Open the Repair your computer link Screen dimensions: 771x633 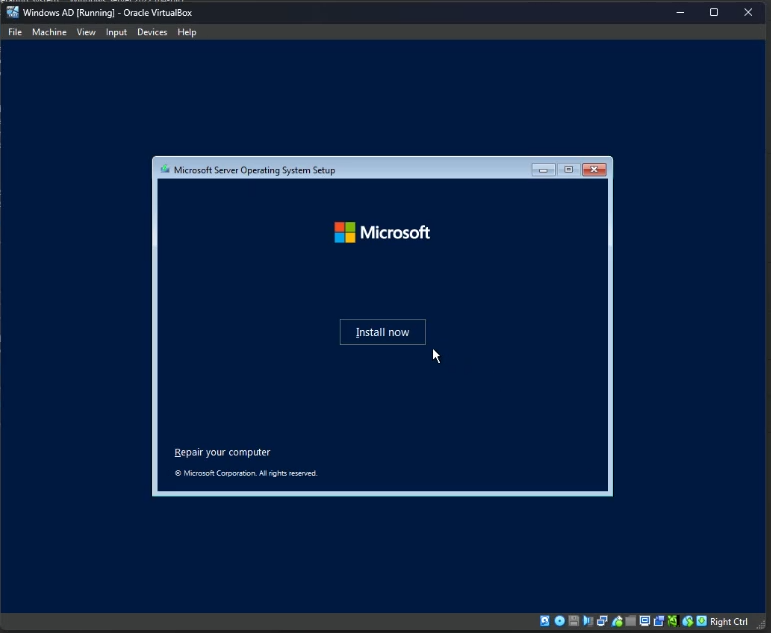pyautogui.click(x=222, y=452)
